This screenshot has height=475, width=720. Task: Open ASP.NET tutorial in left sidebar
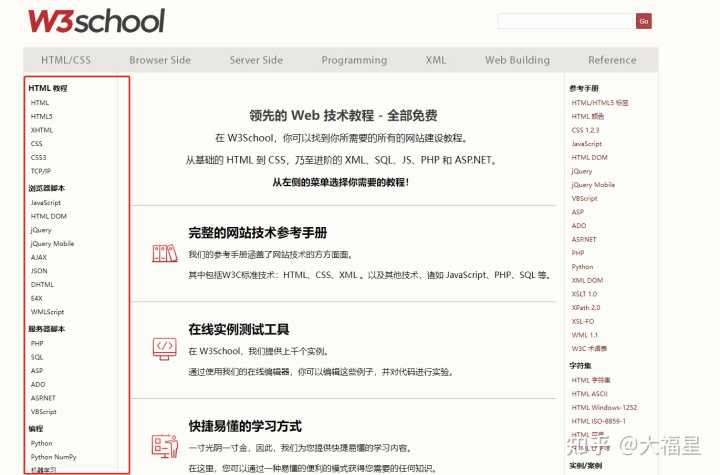[x=43, y=398]
